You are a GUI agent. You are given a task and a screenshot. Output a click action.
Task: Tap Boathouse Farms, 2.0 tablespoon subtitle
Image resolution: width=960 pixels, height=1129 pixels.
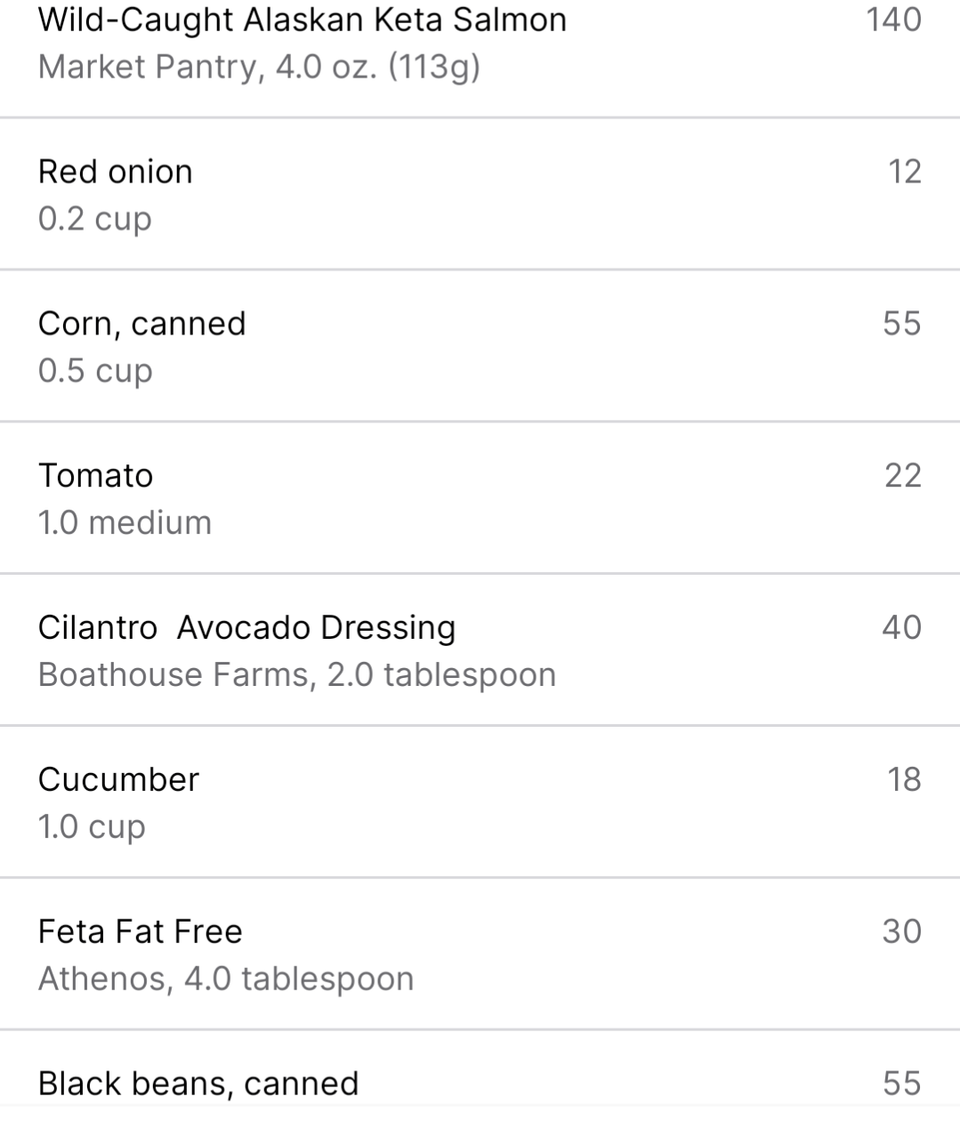tap(297, 675)
